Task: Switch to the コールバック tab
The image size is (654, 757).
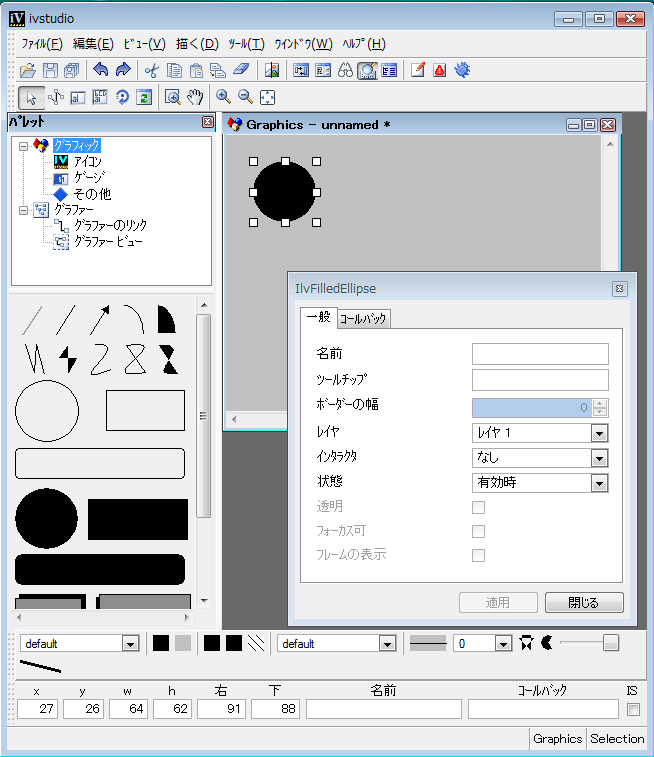Action: click(363, 319)
